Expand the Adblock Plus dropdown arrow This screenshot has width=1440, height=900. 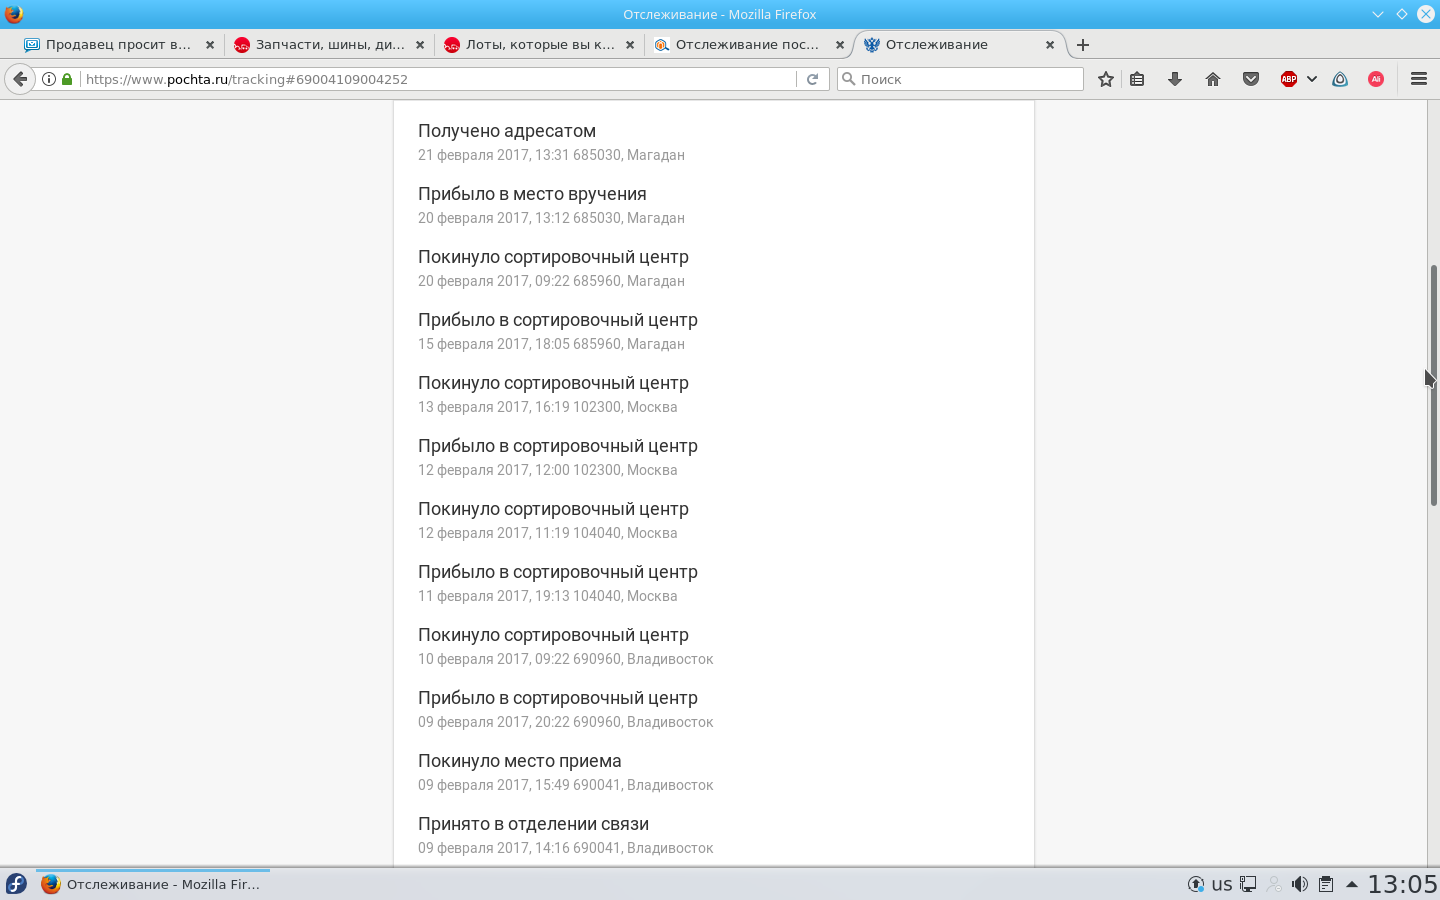pos(1311,79)
